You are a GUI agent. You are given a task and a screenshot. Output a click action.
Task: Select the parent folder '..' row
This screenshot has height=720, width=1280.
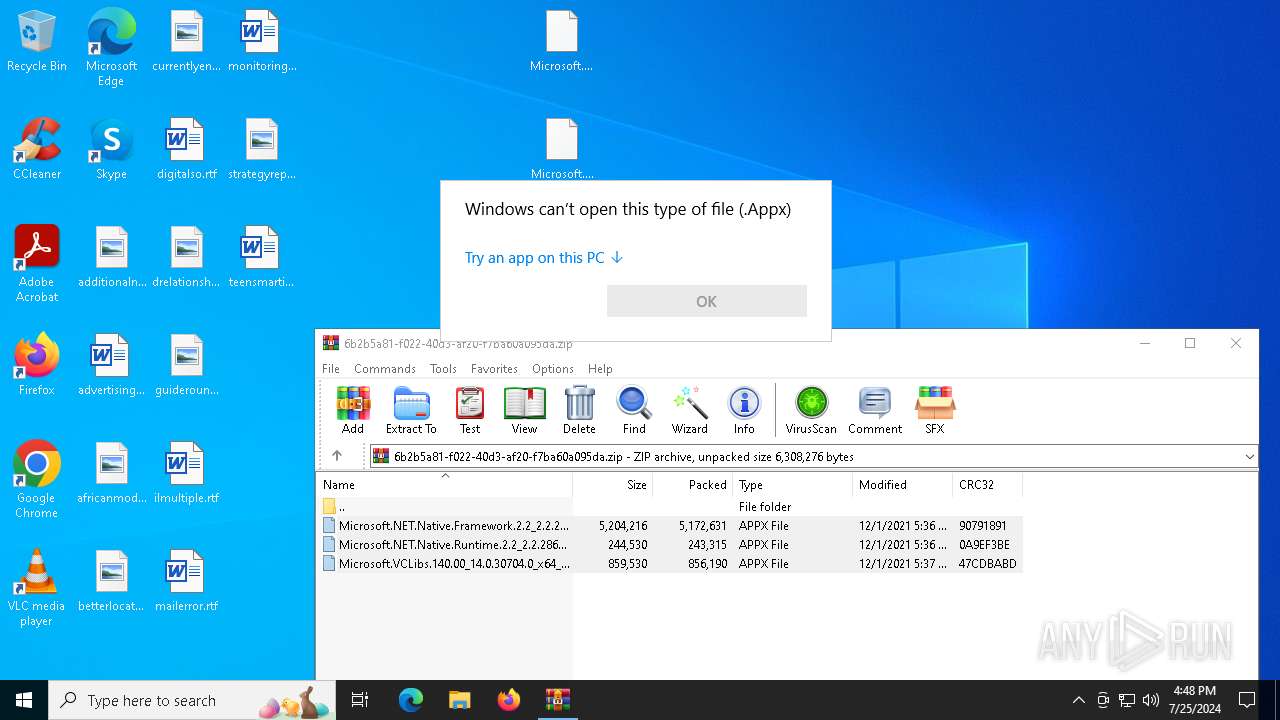(x=670, y=507)
